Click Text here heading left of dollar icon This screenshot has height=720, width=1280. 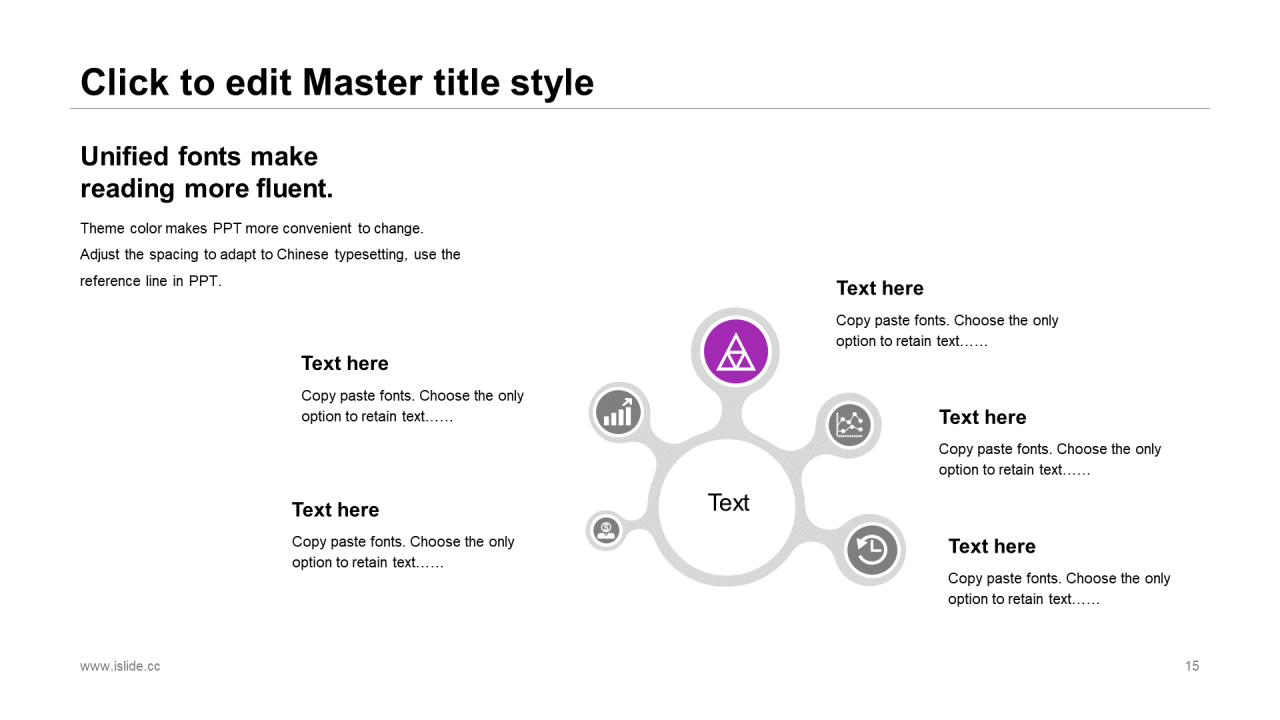(335, 510)
